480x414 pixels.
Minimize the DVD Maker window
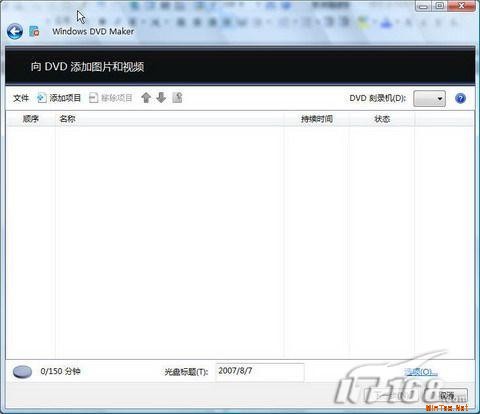423,6
